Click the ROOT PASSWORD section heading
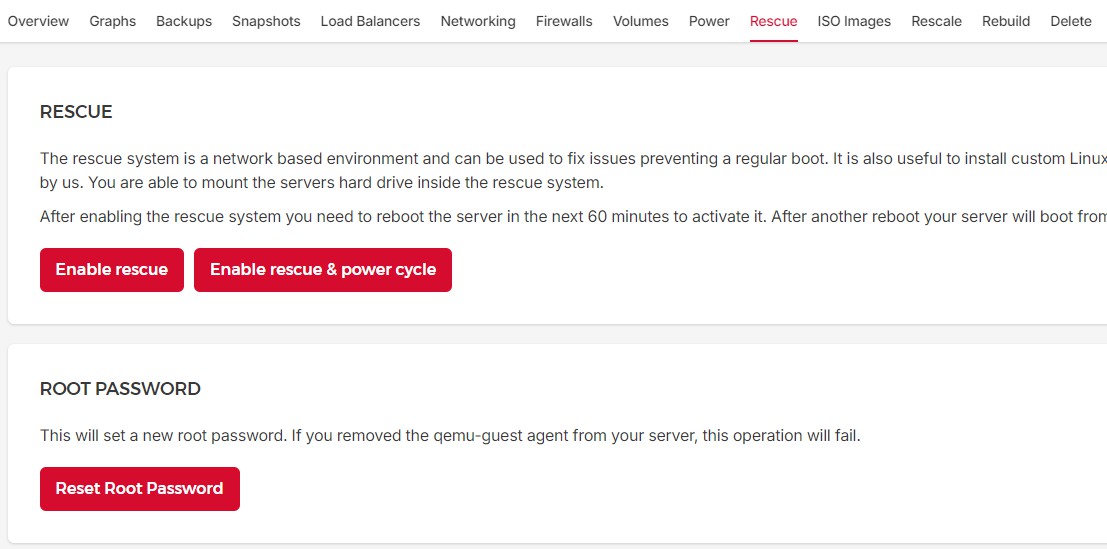1107x549 pixels. point(120,389)
